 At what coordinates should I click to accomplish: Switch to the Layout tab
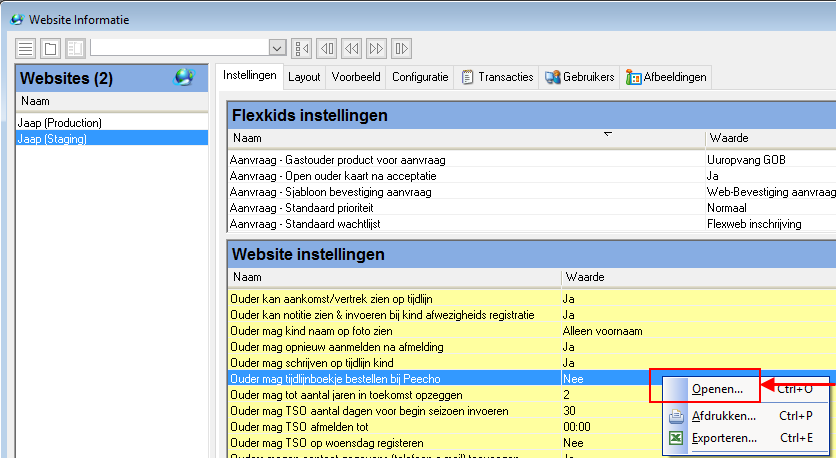coord(304,77)
